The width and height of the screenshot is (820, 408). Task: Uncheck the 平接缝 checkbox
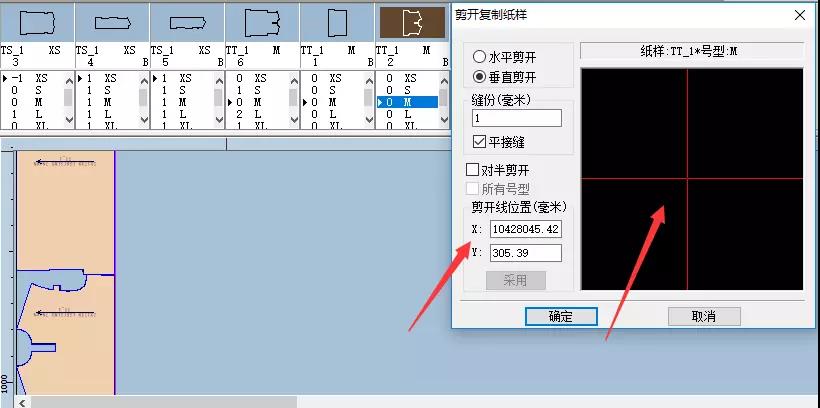tap(479, 142)
